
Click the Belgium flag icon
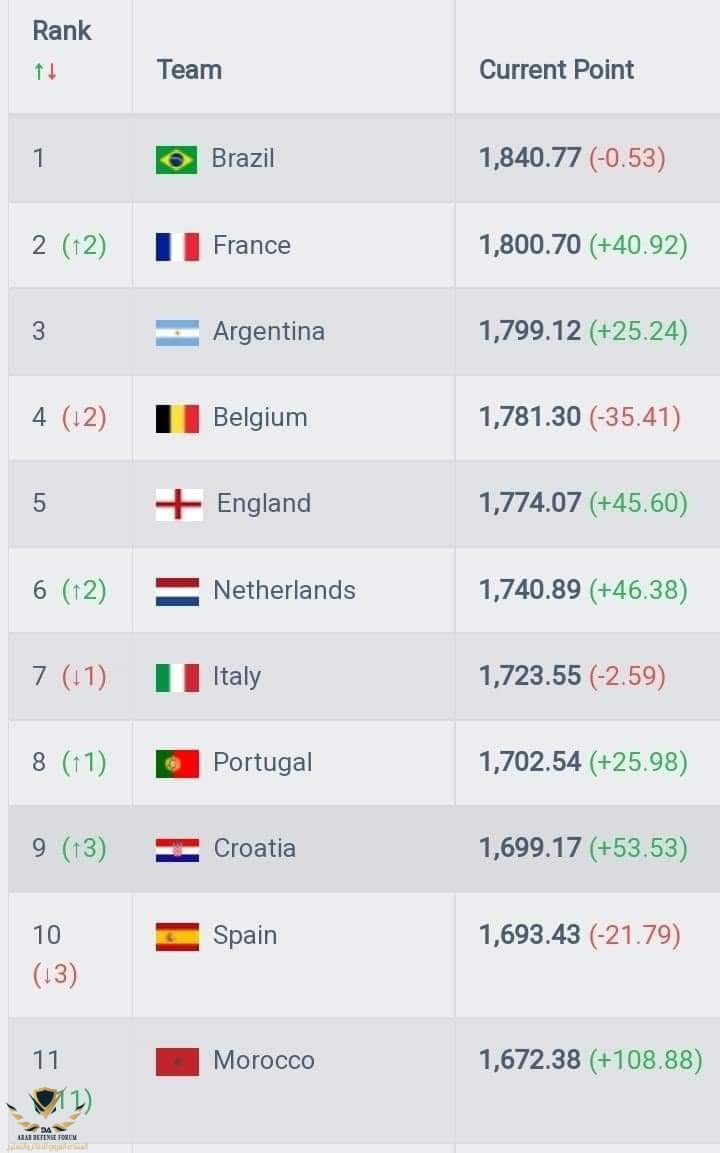(x=177, y=418)
